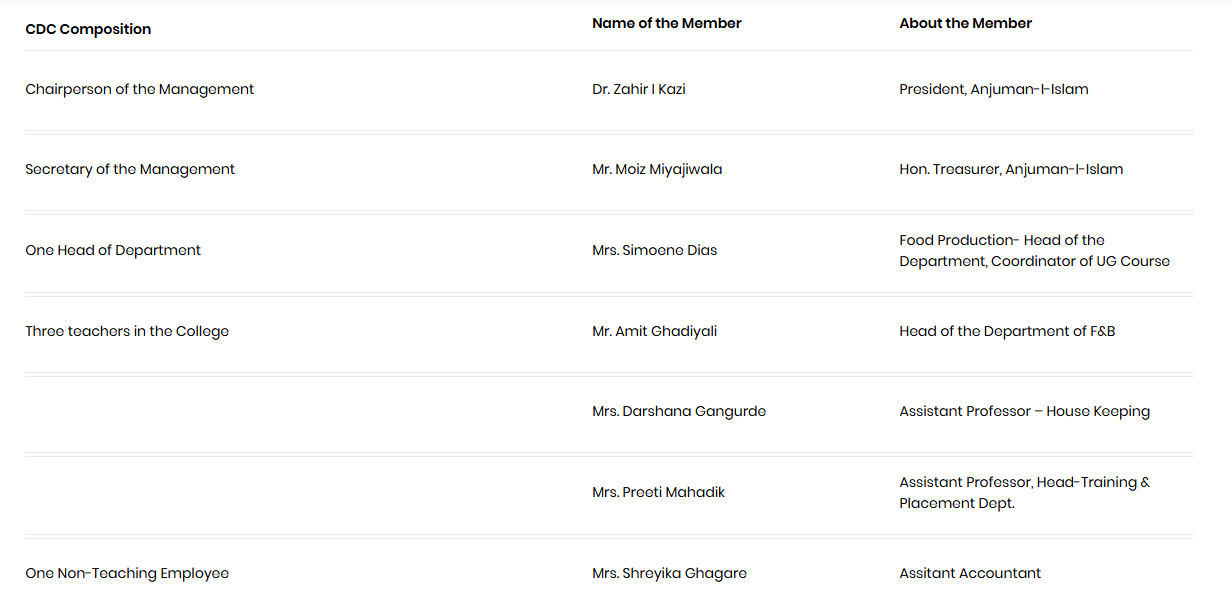Image resolution: width=1232 pixels, height=611 pixels.
Task: Click the CDC Composition column header
Action: coord(88,29)
